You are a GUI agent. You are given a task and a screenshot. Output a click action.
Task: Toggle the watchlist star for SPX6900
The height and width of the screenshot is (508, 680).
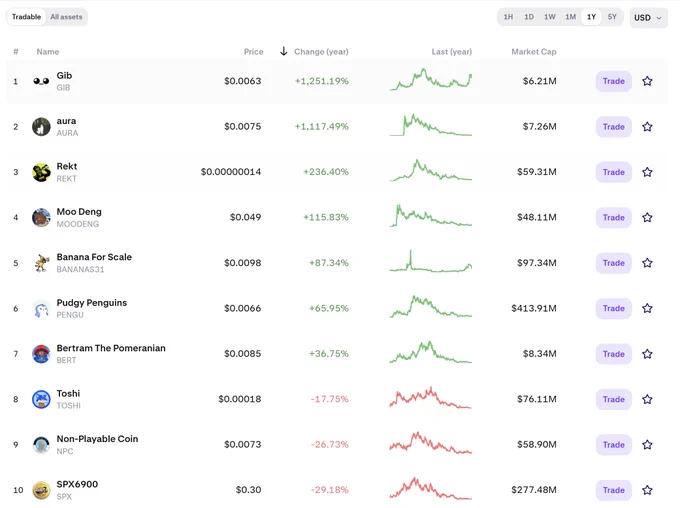coord(647,490)
